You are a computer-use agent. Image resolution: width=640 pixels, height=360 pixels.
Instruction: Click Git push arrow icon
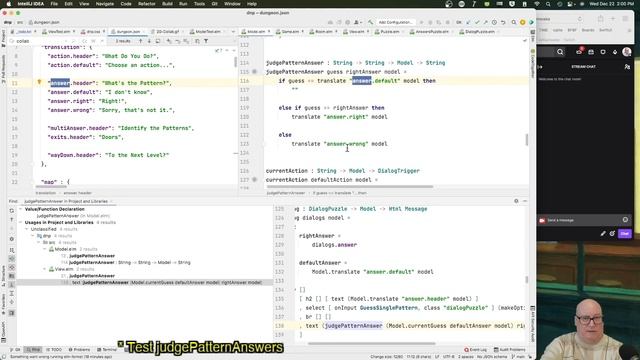pyautogui.click(x=485, y=22)
